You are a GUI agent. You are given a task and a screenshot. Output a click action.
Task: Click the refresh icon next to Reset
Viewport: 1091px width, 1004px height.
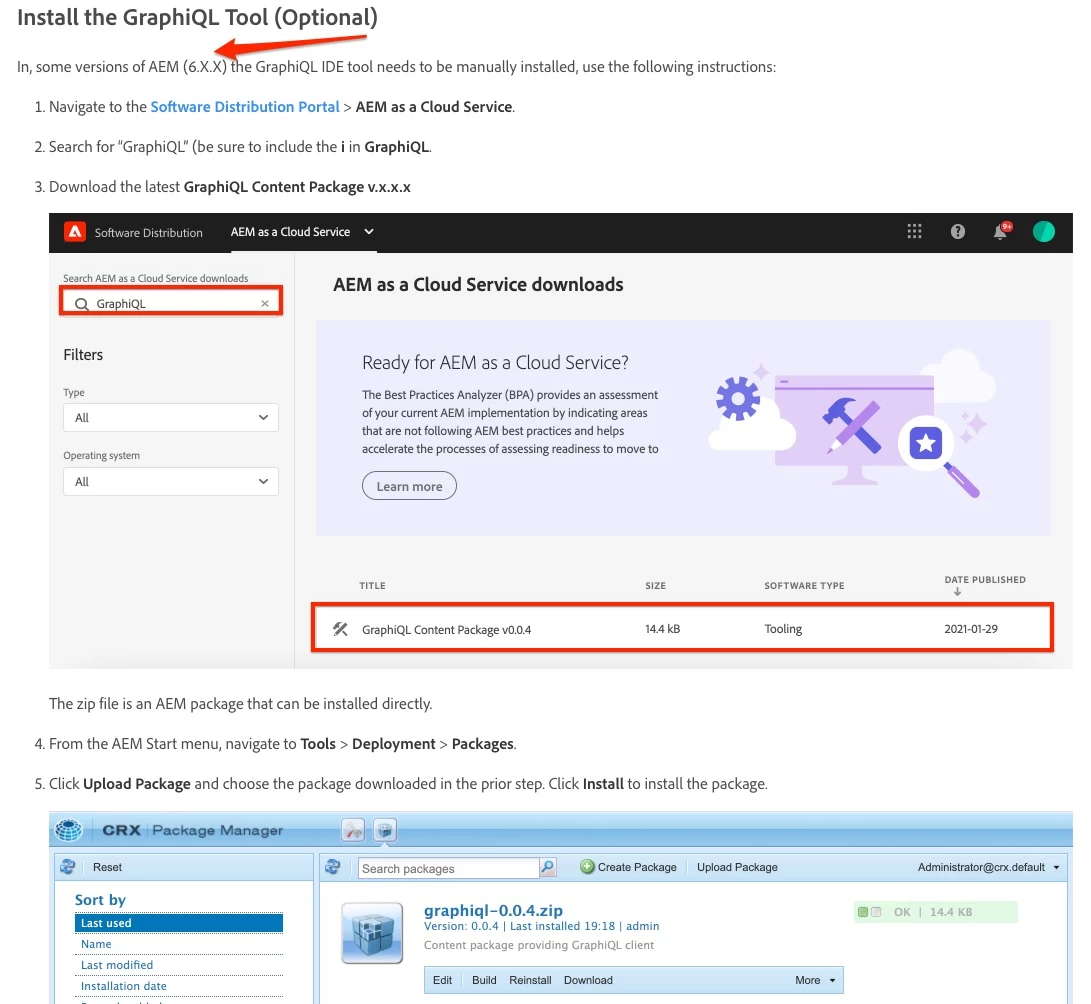67,866
